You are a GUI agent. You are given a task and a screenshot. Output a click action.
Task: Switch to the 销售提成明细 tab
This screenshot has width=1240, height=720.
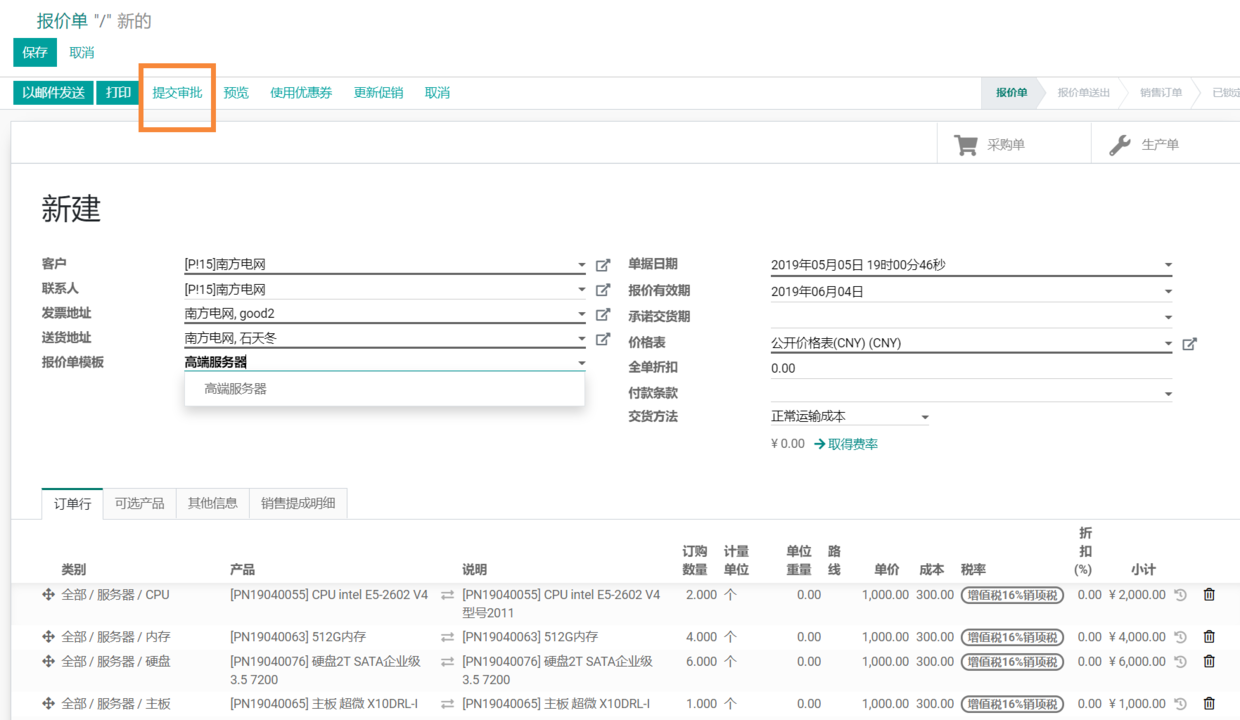(x=298, y=503)
